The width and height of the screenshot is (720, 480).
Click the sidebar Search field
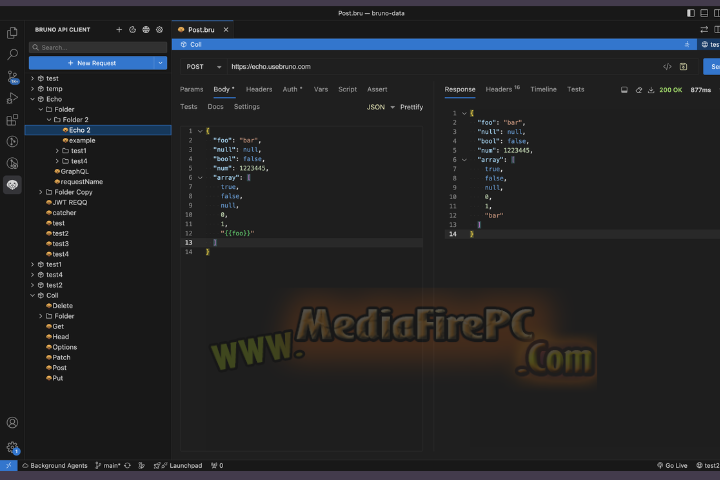[x=98, y=47]
